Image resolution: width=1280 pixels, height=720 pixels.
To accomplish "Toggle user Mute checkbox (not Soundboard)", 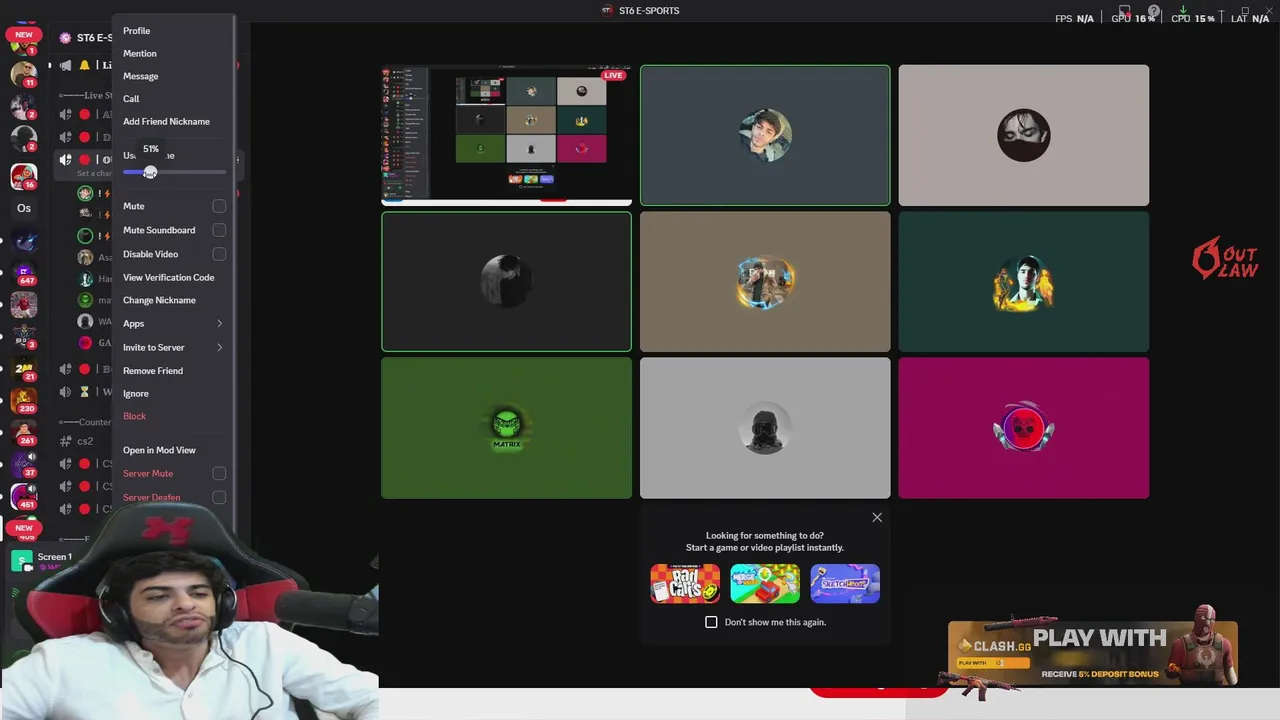I will click(219, 206).
